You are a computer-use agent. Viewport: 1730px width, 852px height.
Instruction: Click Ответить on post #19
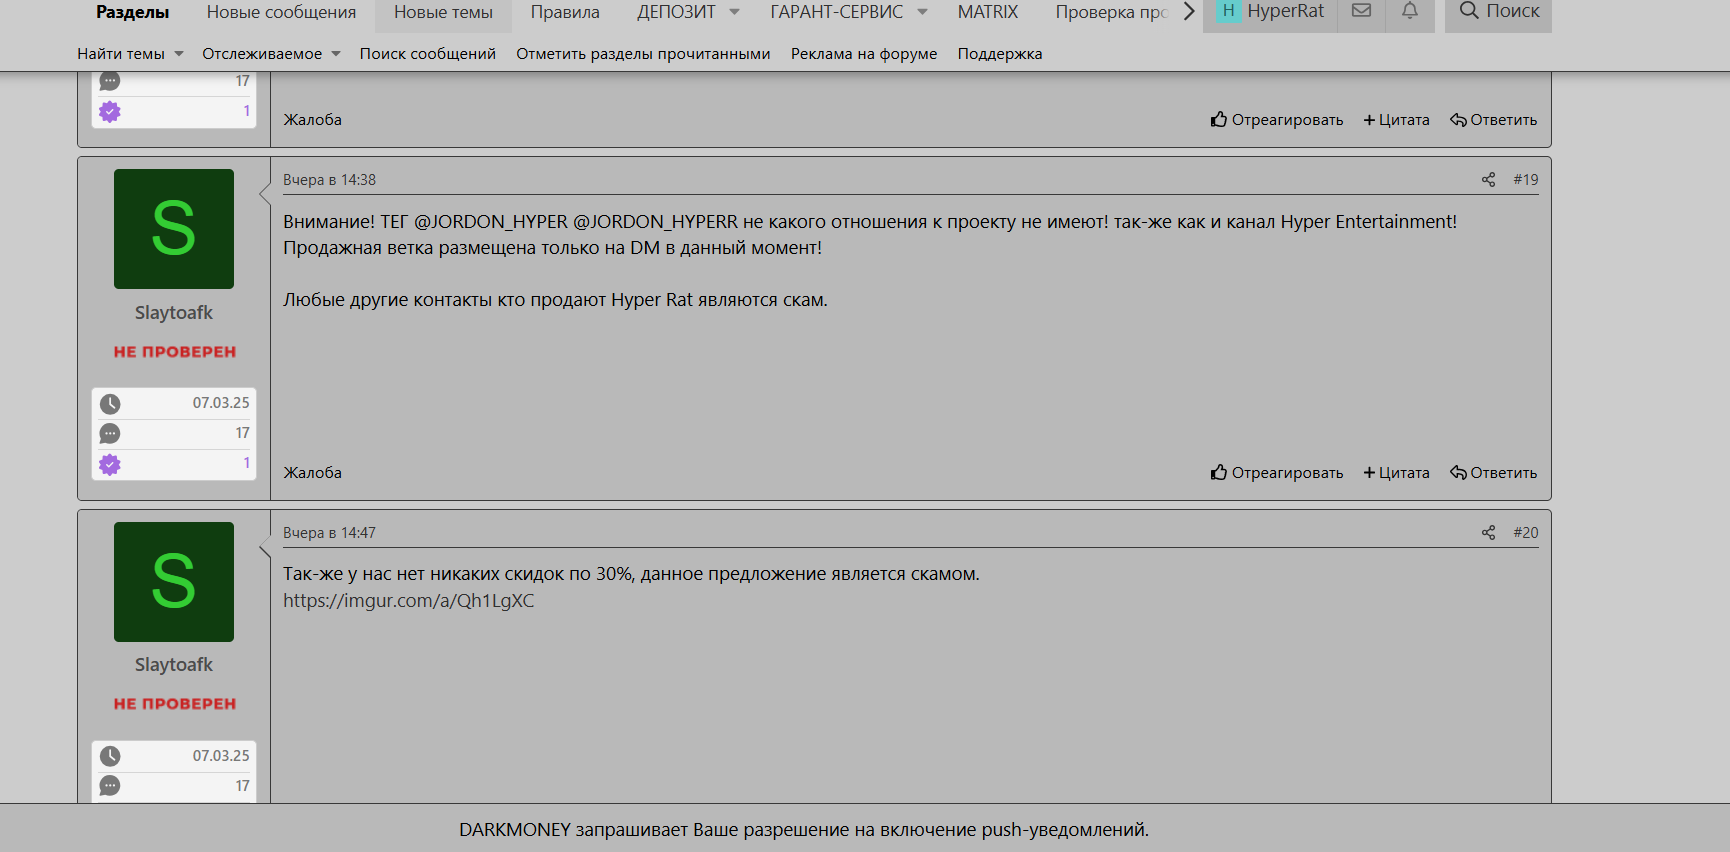[1494, 473]
